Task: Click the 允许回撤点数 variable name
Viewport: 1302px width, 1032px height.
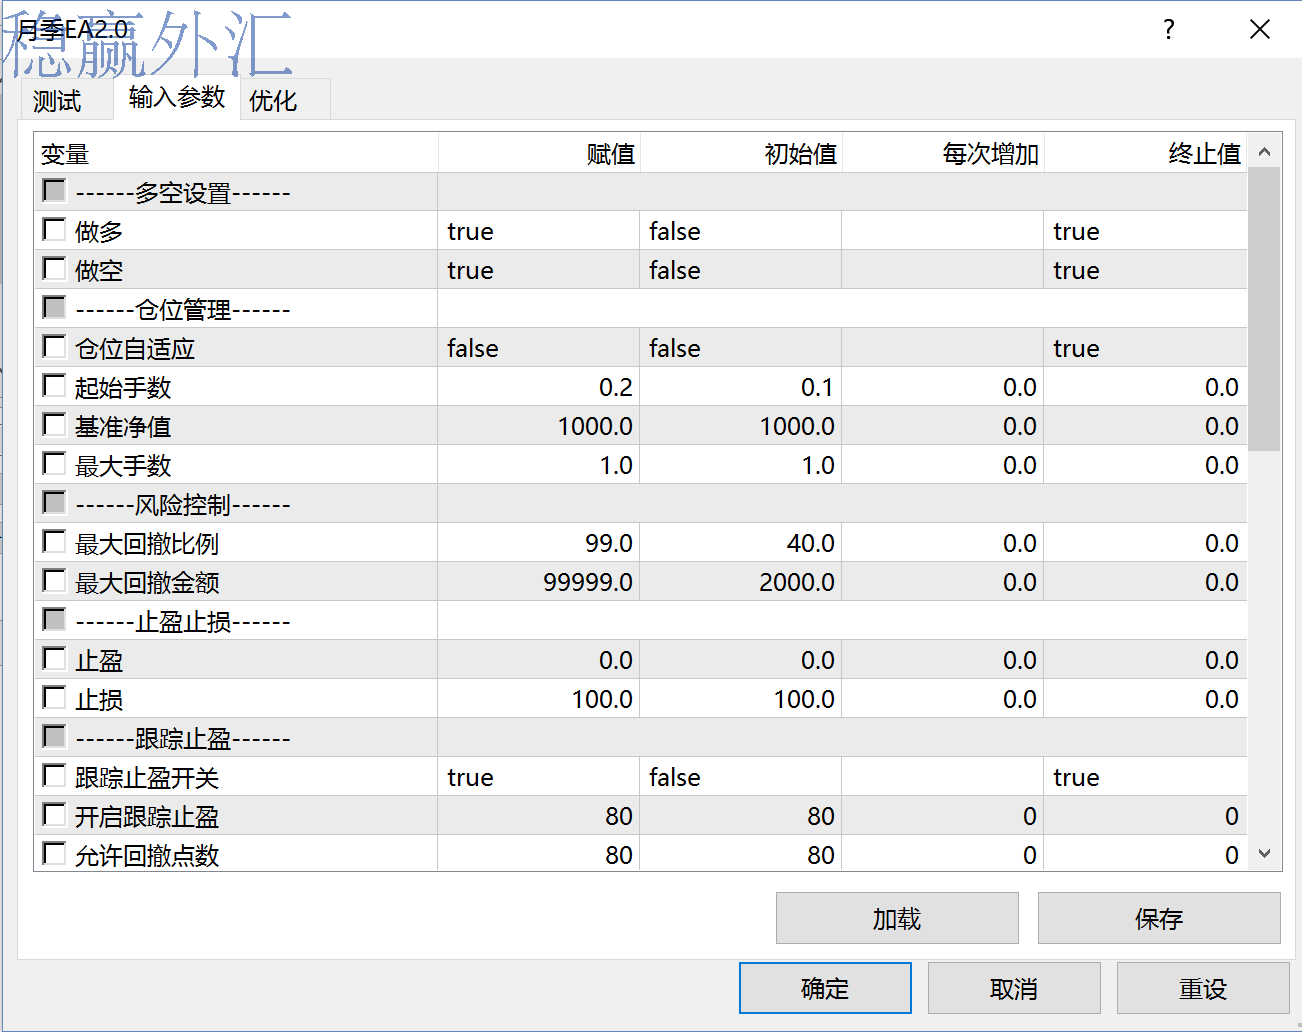Action: (x=147, y=855)
